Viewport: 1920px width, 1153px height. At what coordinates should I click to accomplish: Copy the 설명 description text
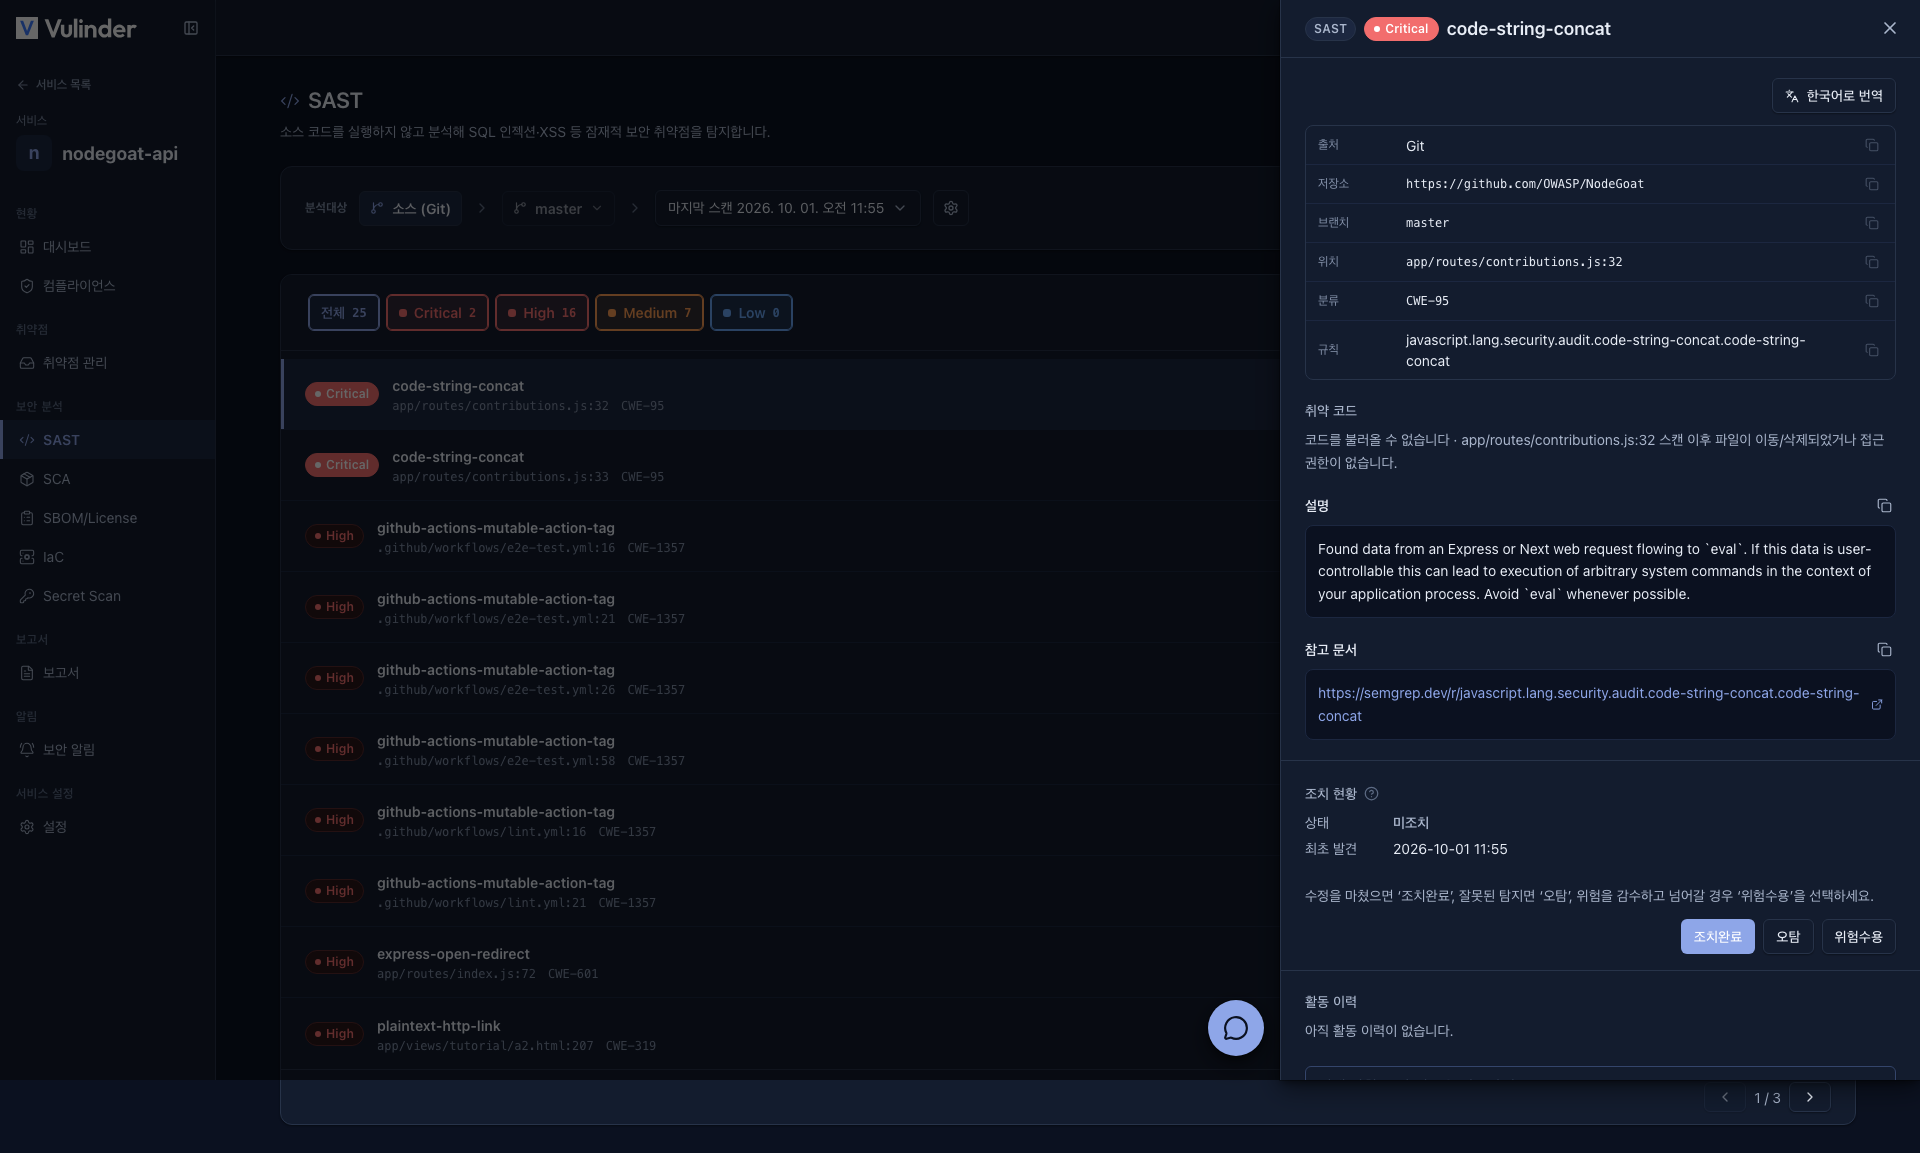click(1884, 506)
